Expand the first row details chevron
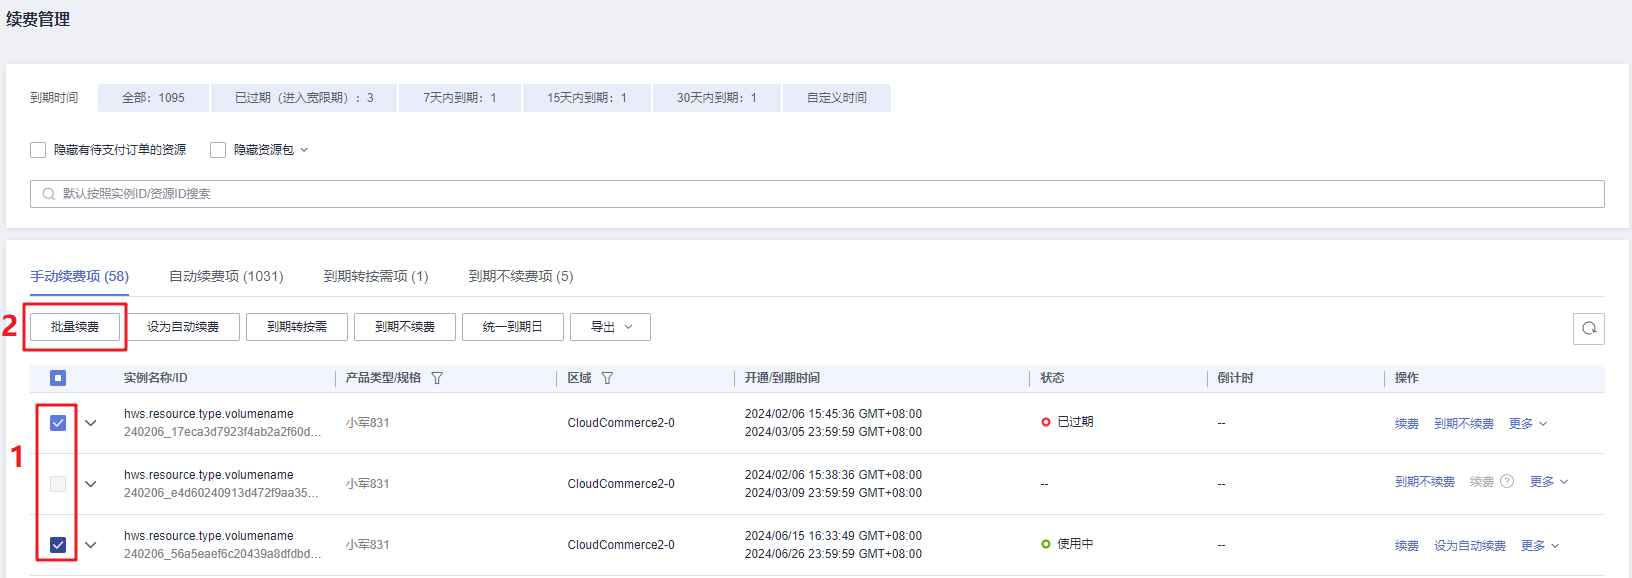 pos(91,423)
